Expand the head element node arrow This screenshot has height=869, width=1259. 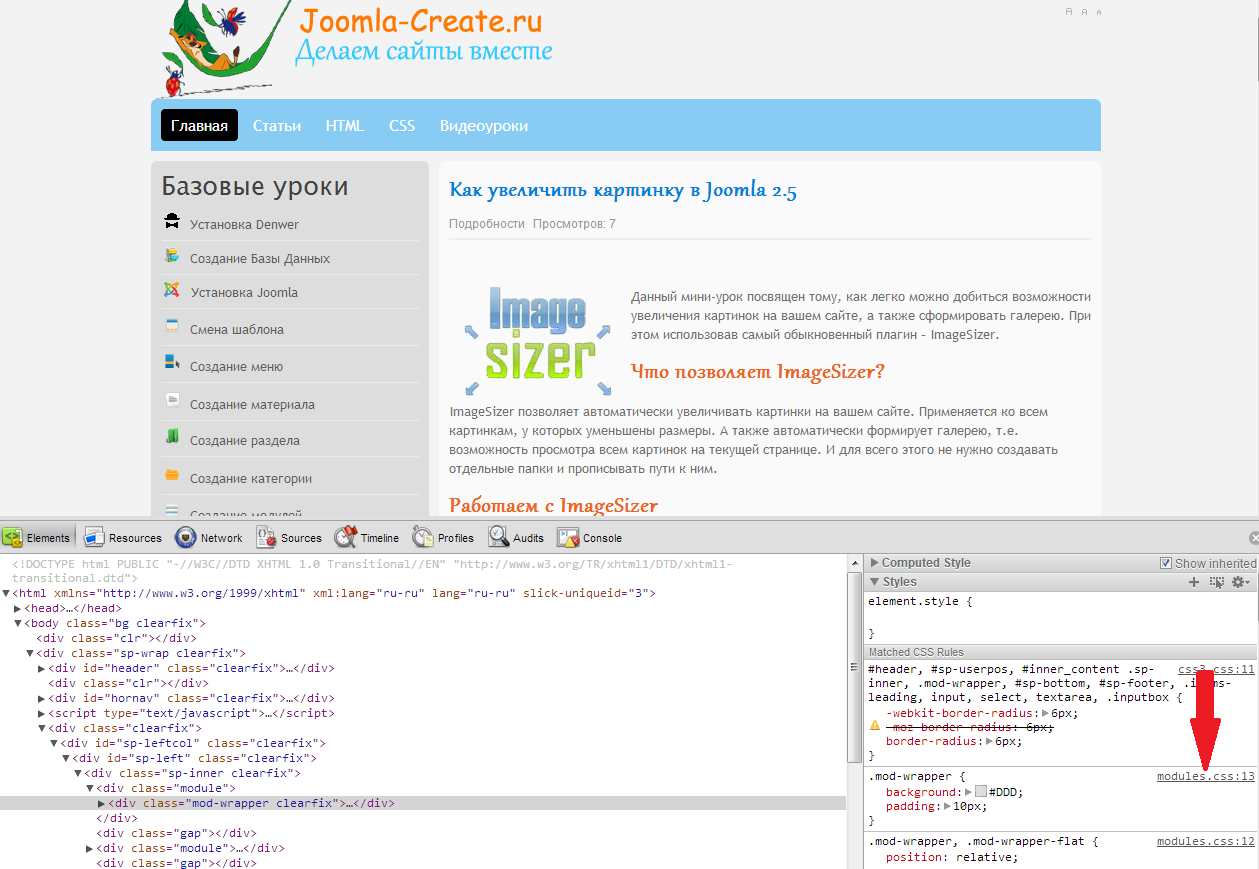(17, 608)
